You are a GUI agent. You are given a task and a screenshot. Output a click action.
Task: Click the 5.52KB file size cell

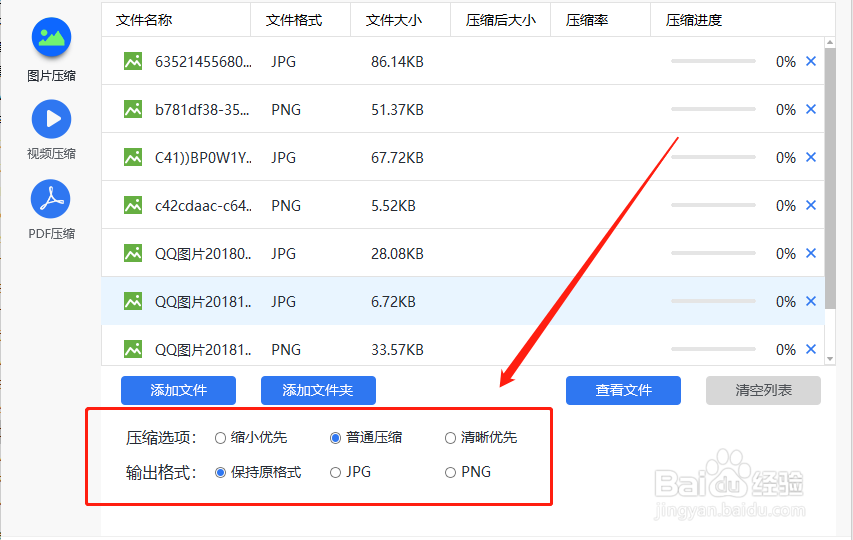point(393,206)
